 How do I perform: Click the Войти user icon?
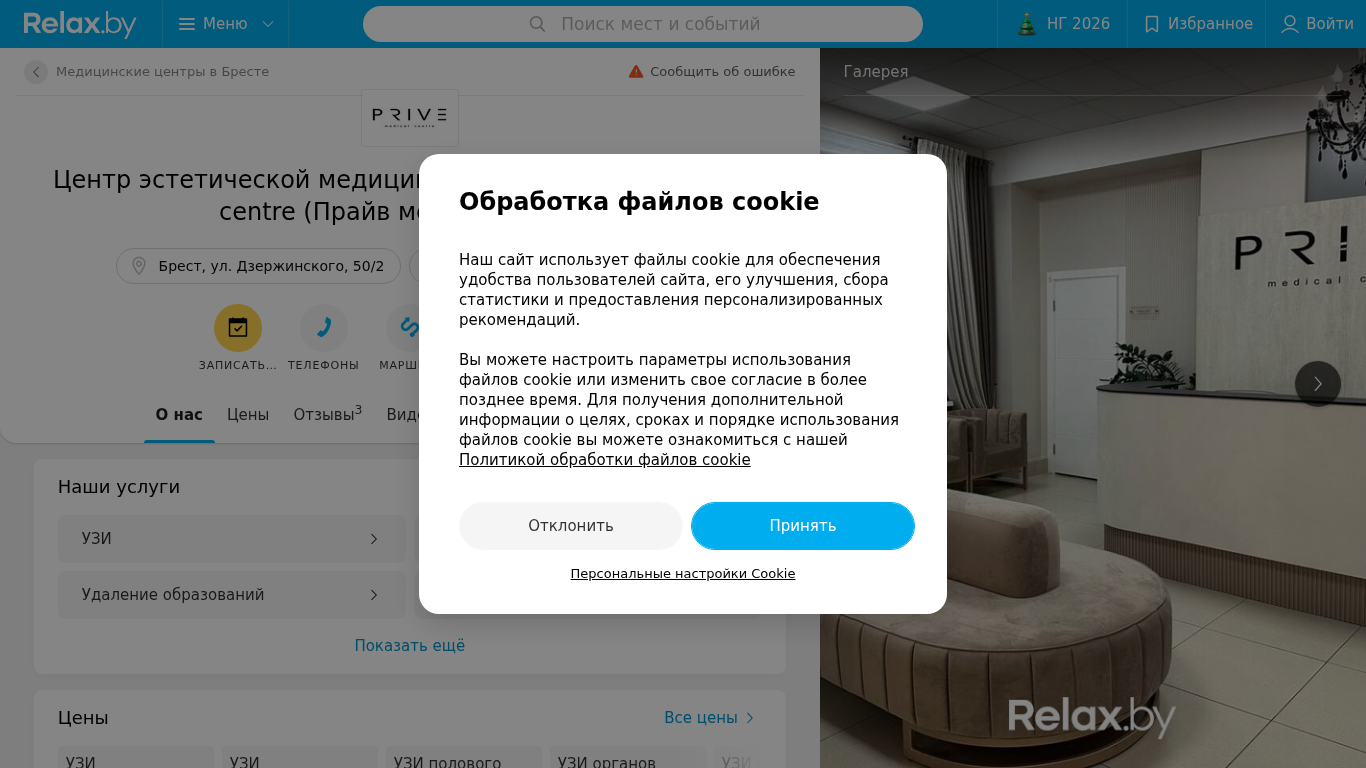pos(1290,24)
